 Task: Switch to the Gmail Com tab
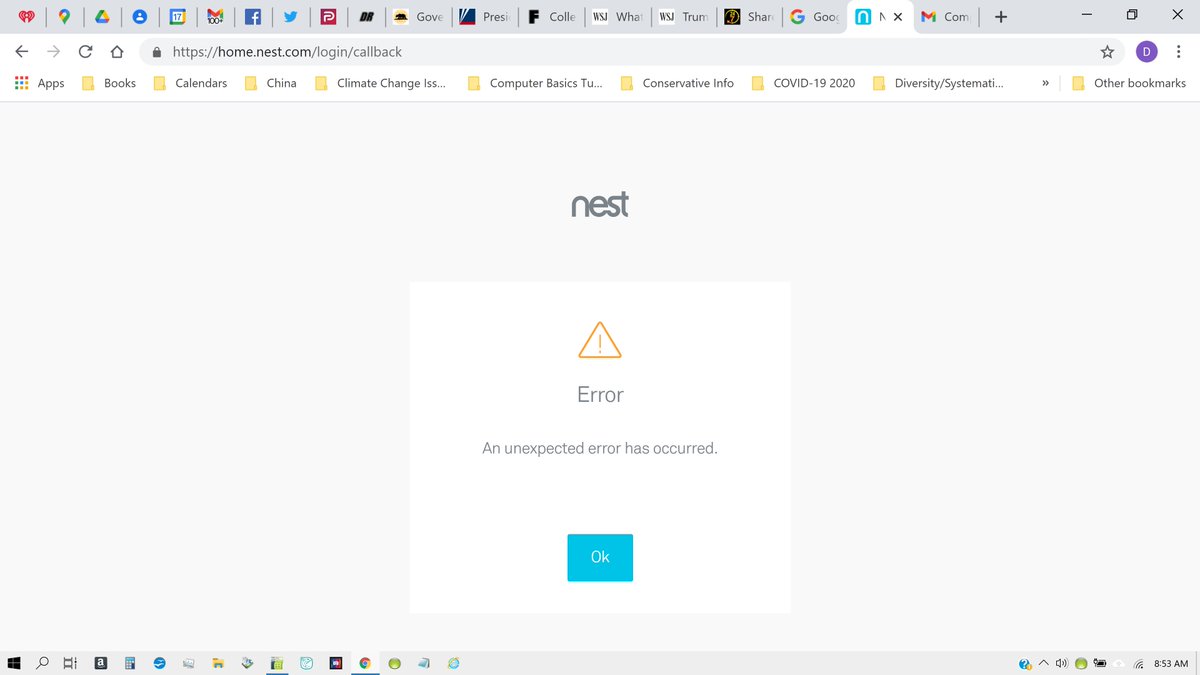coord(946,17)
